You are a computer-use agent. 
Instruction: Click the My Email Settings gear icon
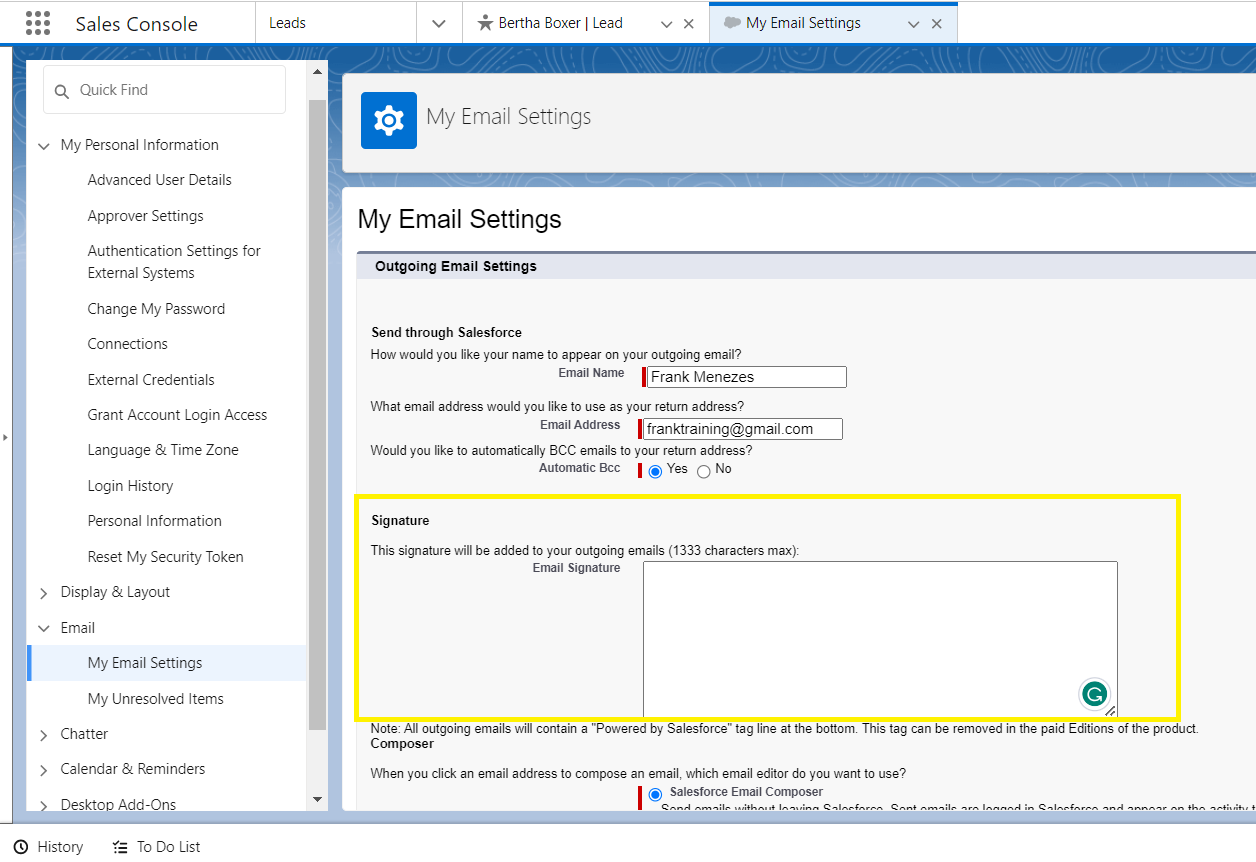(x=389, y=120)
